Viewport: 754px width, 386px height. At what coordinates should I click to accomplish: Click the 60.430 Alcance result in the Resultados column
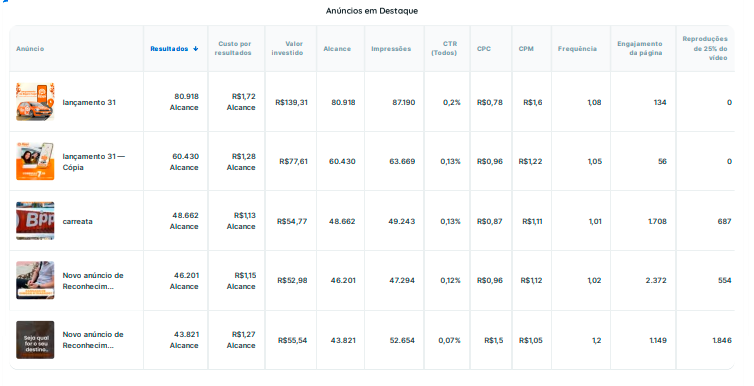tap(184, 162)
